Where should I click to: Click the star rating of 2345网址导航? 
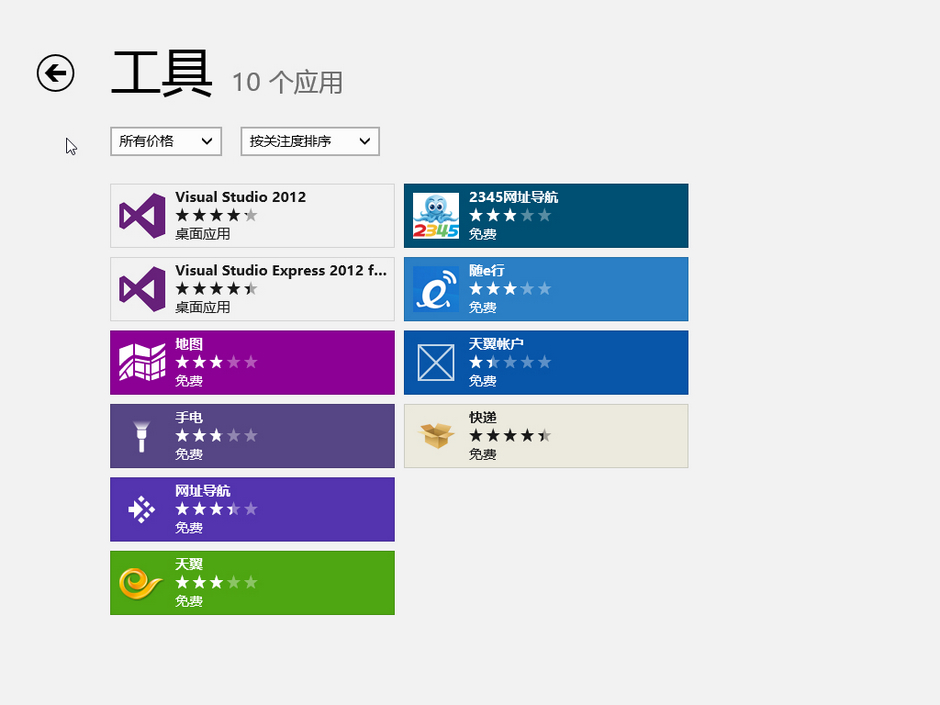click(510, 215)
